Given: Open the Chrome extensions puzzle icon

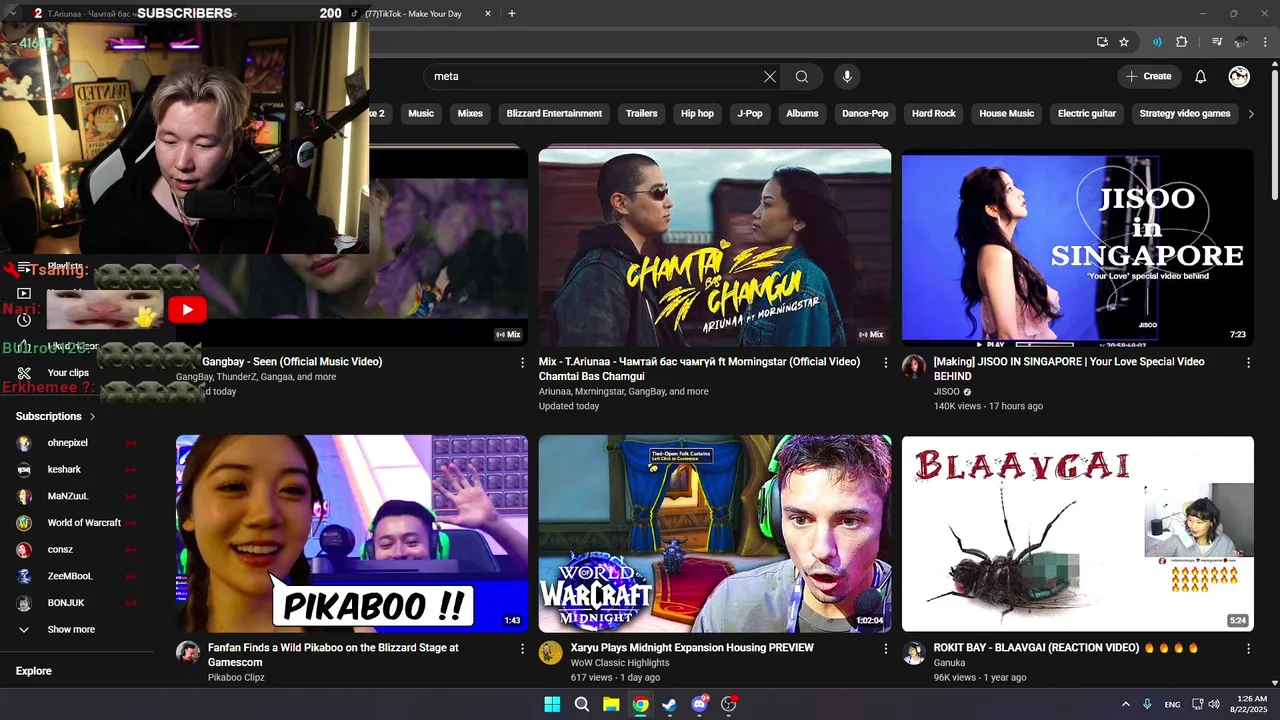Looking at the screenshot, I should 1181,42.
